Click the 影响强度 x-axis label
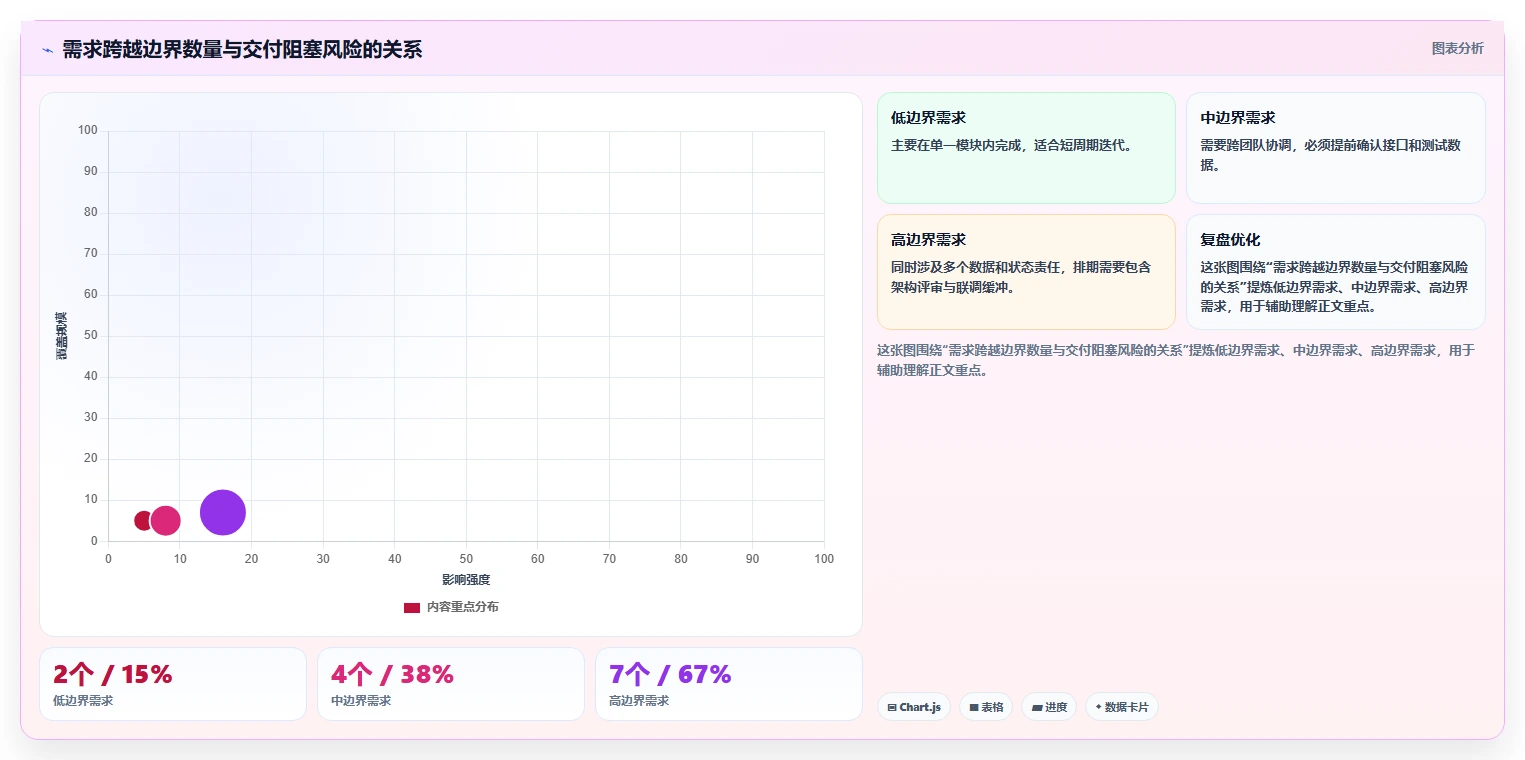Image resolution: width=1525 pixels, height=760 pixels. [x=466, y=580]
